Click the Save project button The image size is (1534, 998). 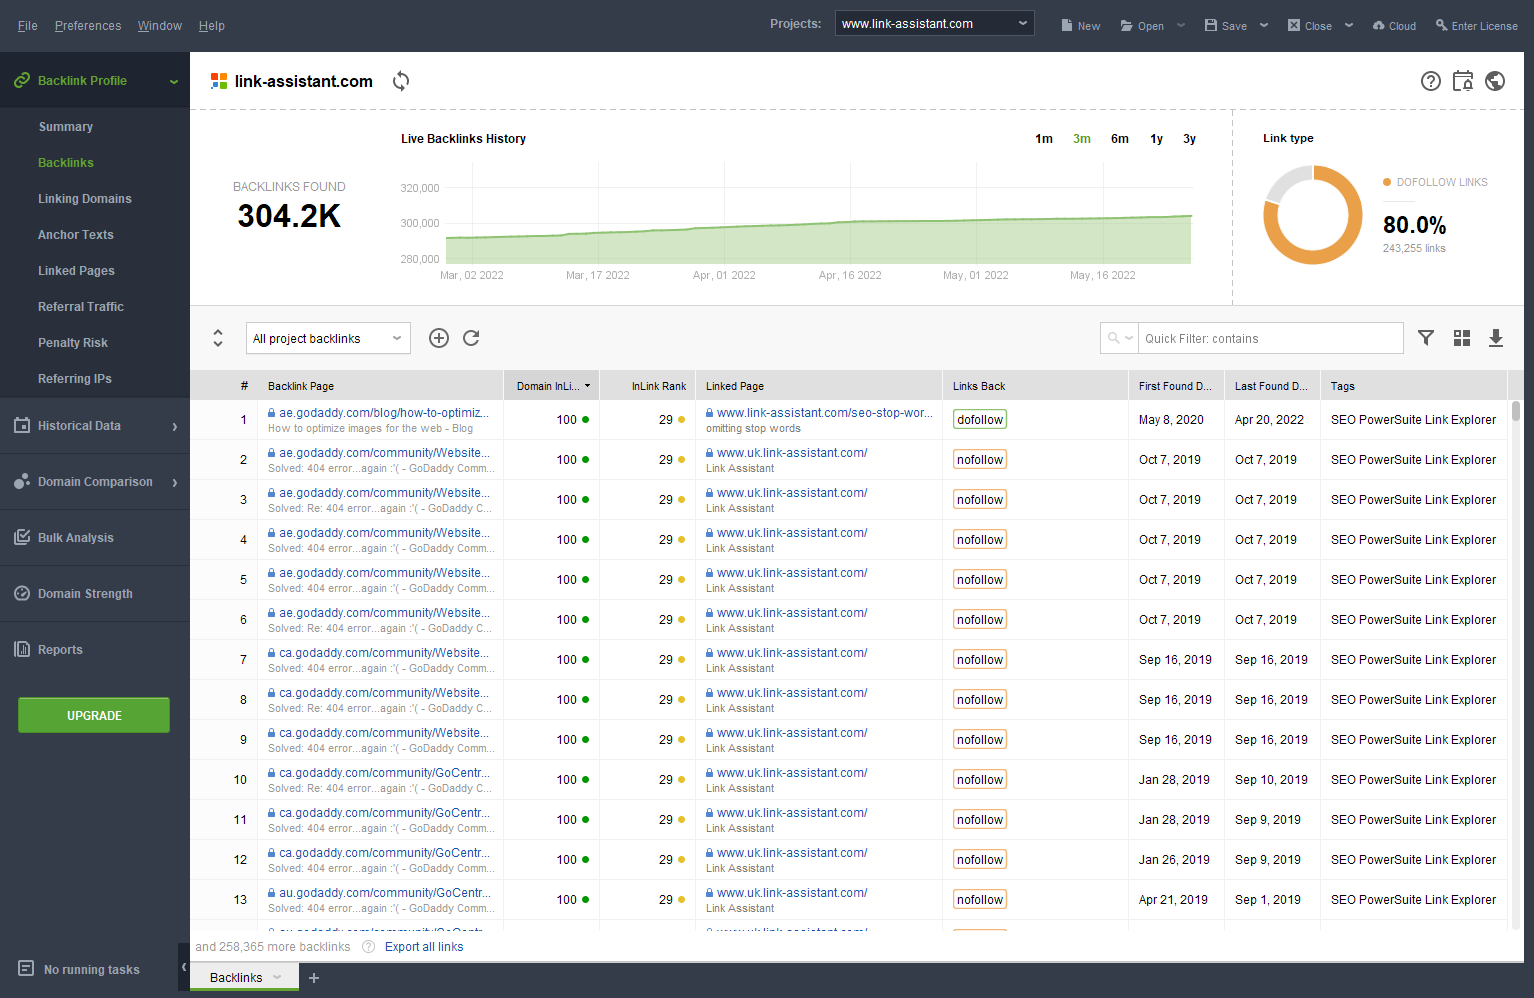pyautogui.click(x=1226, y=25)
